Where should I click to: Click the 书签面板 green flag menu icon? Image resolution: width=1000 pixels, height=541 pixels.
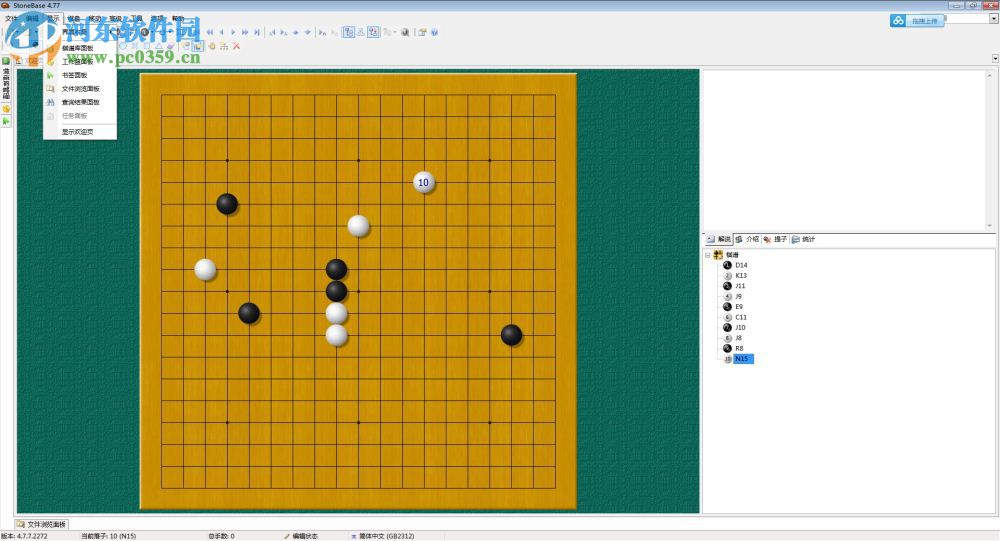tap(50, 75)
